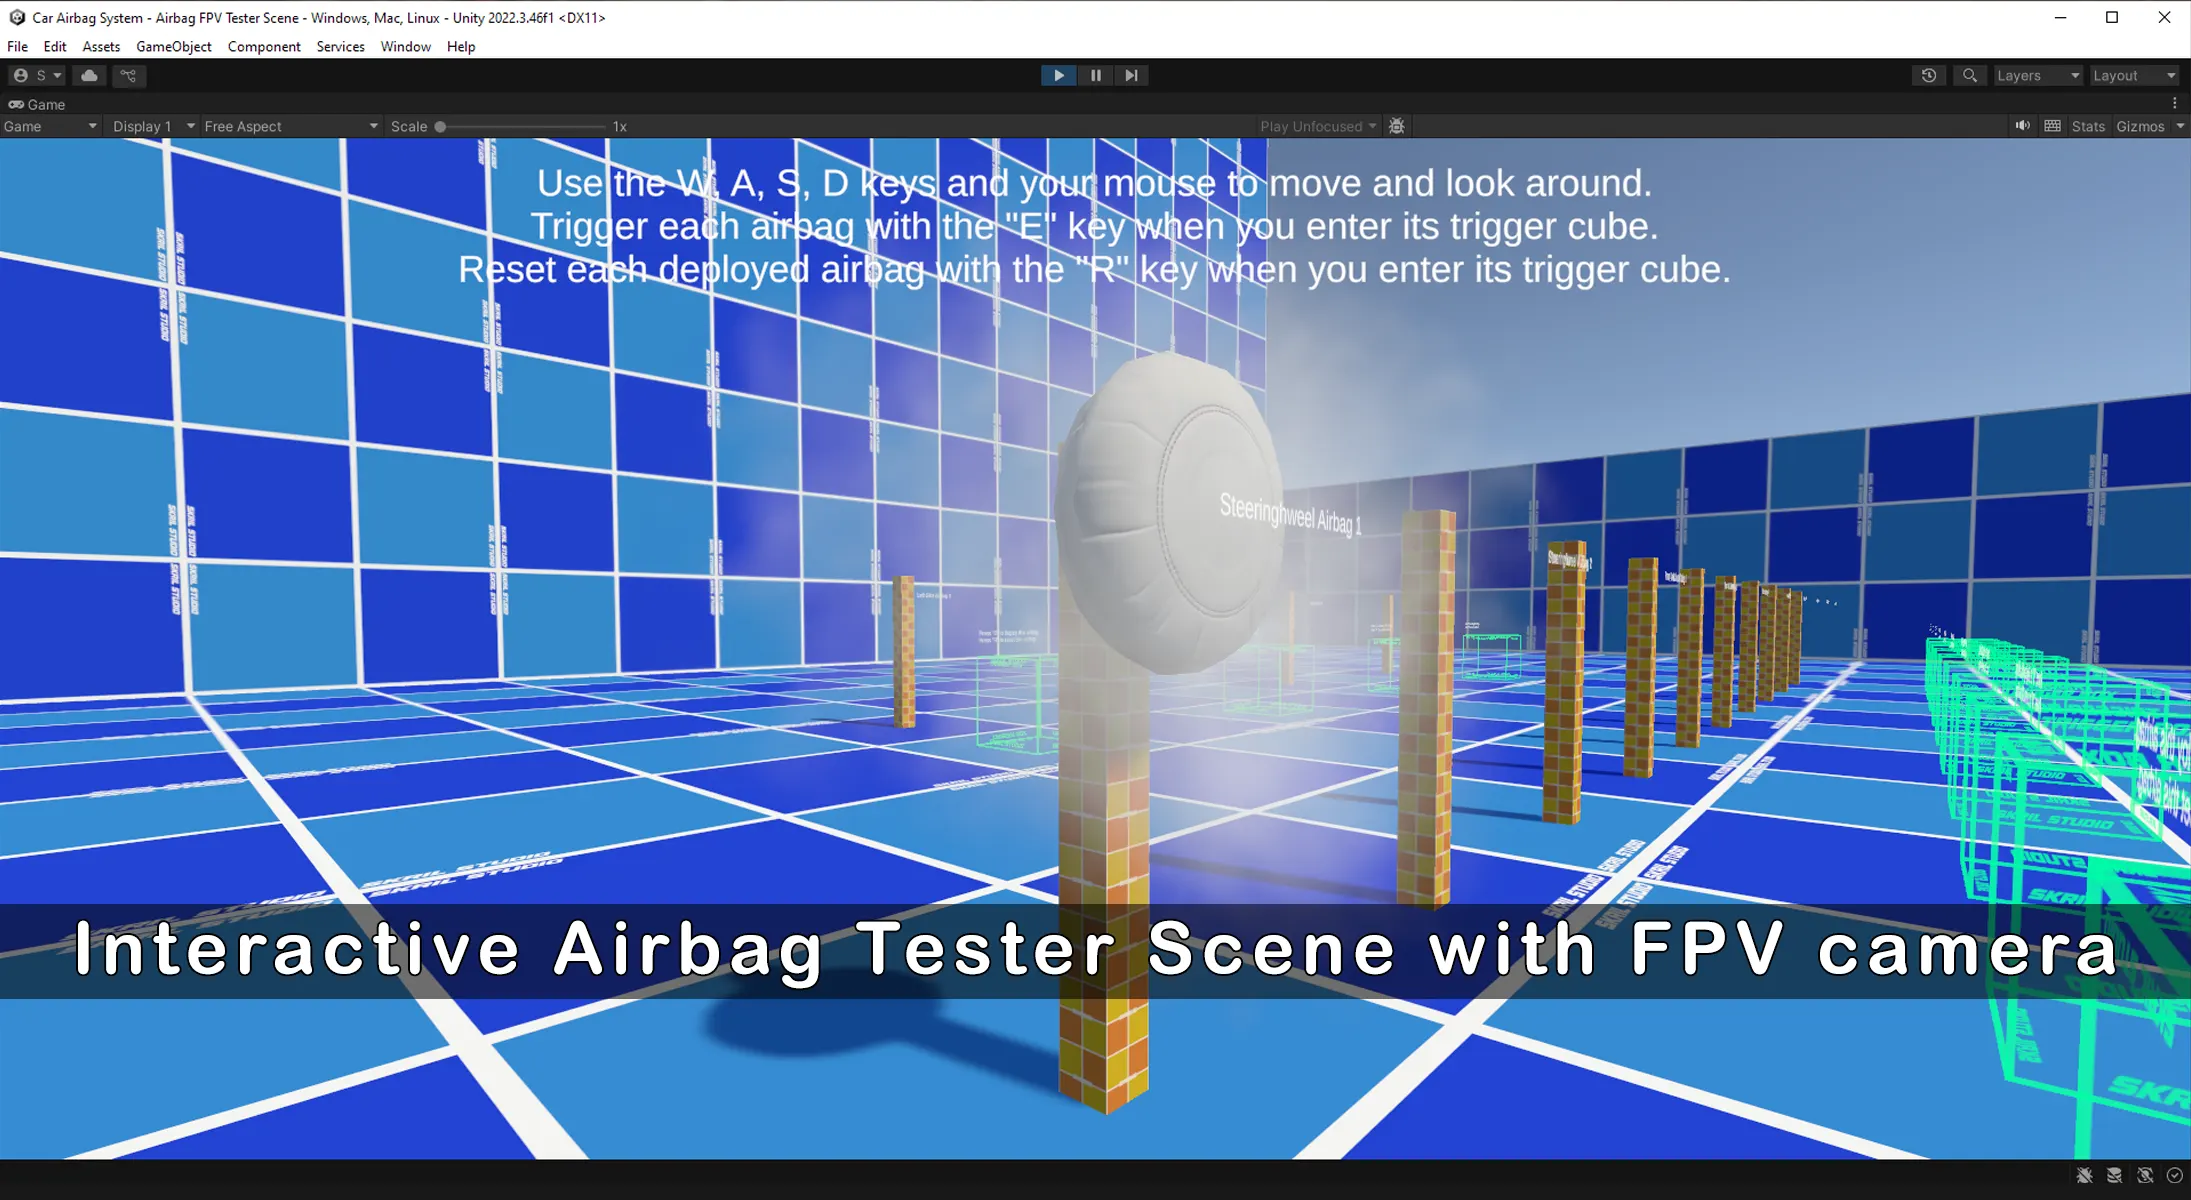Screen dimensions: 2191x1200
Task: Open the Game panel three-dot options menu
Action: (2174, 103)
